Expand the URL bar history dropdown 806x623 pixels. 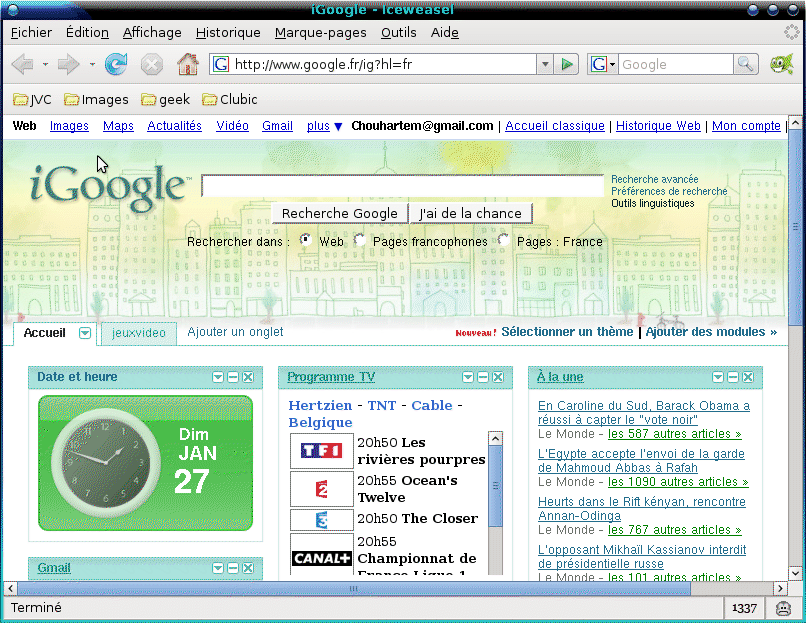[545, 64]
